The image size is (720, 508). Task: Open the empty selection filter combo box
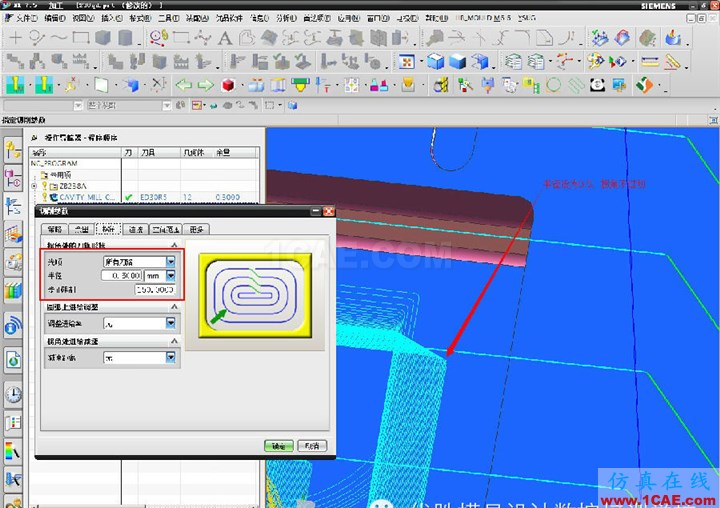pyautogui.click(x=43, y=106)
